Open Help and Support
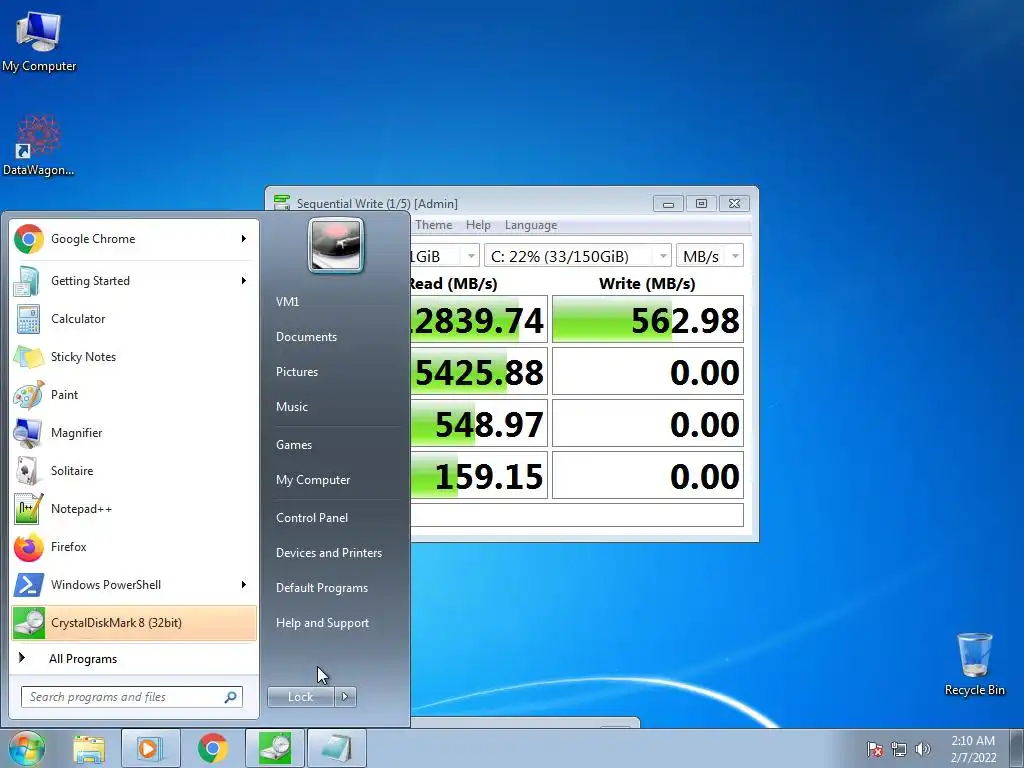 [x=322, y=623]
